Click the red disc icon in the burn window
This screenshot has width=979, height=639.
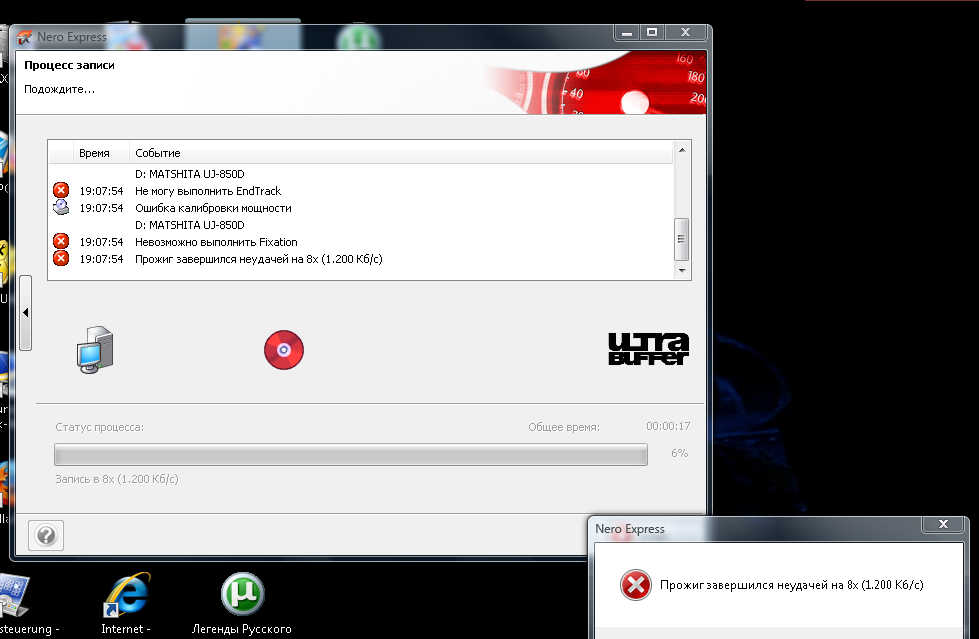(284, 350)
